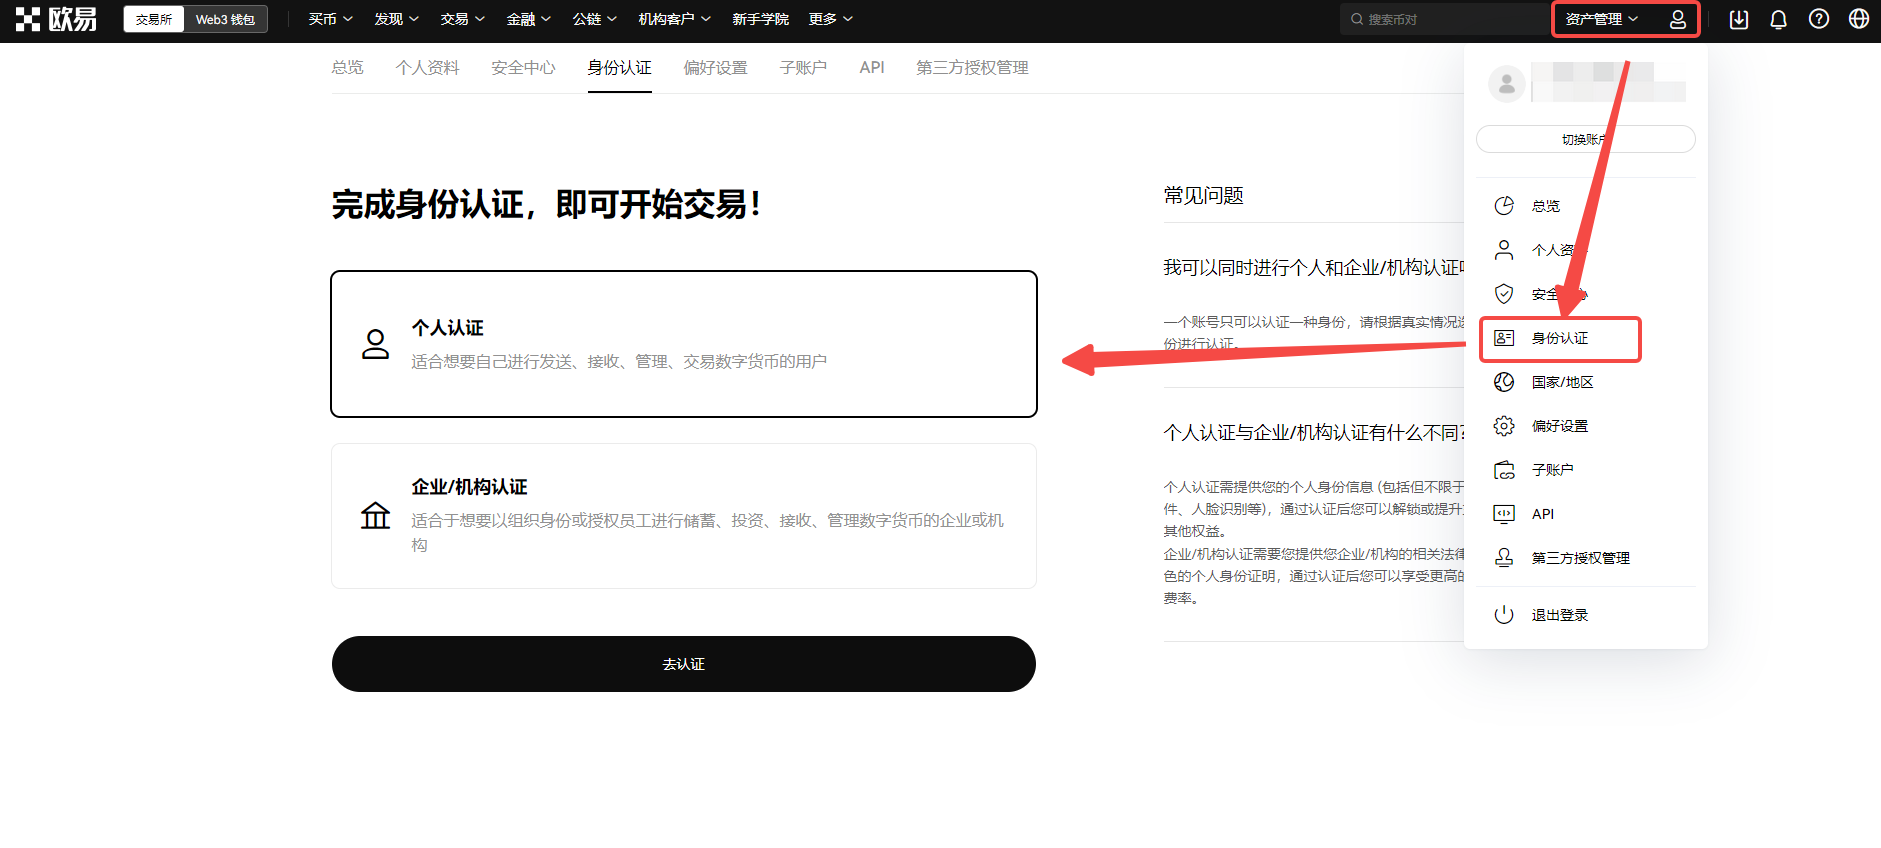This screenshot has height=848, width=1881.
Task: Click the power icon beside 退出登录
Action: pyautogui.click(x=1504, y=615)
